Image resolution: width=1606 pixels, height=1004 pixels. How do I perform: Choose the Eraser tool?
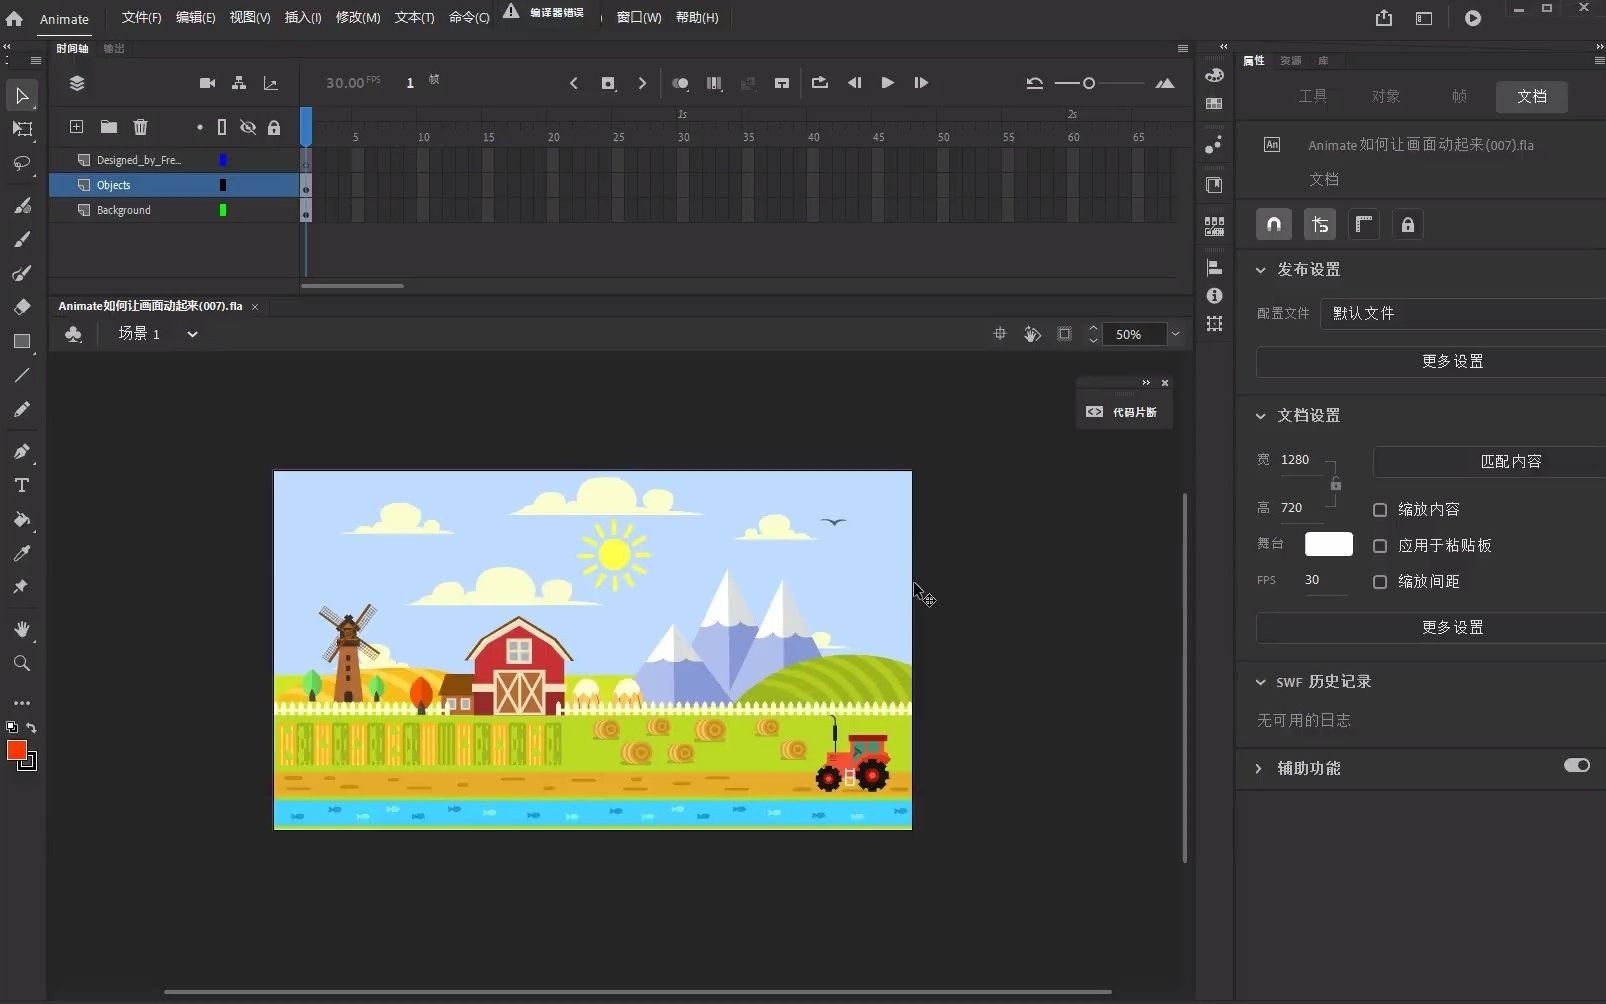21,307
